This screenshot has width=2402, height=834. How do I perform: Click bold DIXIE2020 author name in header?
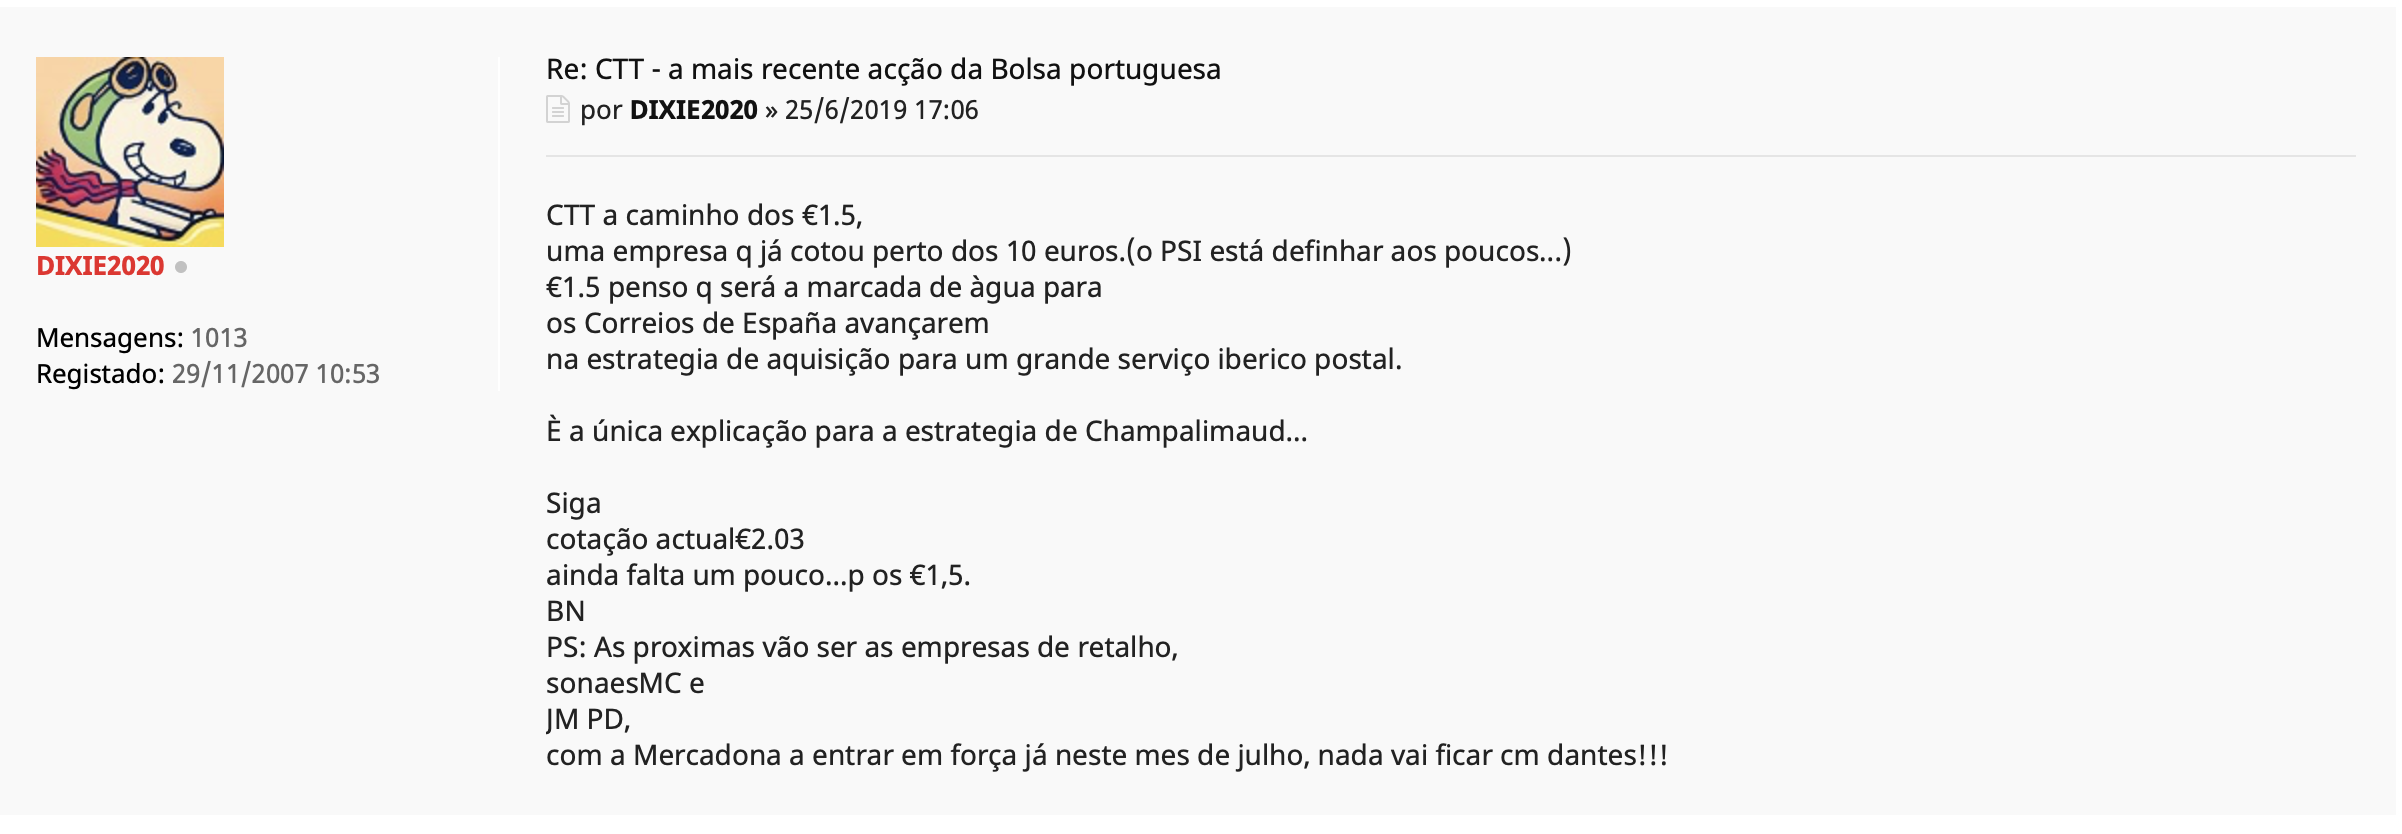[693, 110]
